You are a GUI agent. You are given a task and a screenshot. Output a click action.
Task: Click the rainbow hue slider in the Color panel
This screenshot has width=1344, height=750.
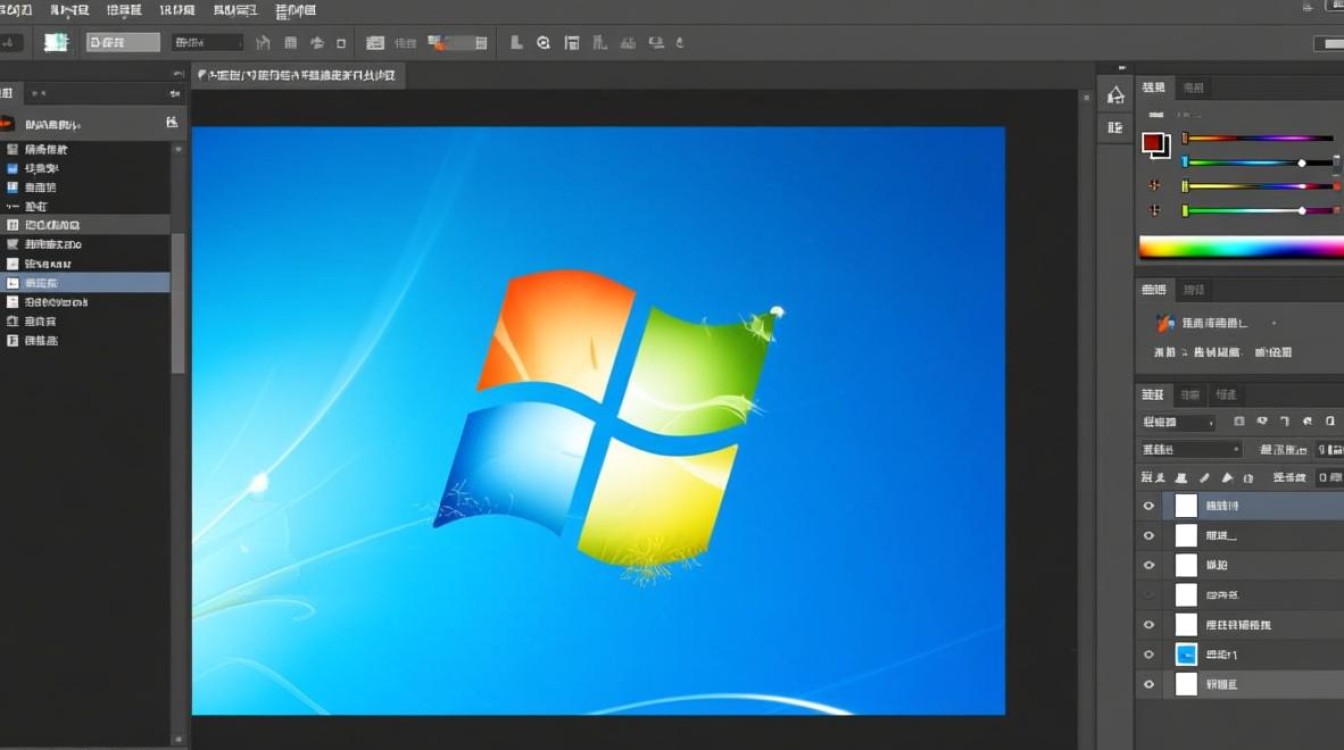click(x=1240, y=249)
